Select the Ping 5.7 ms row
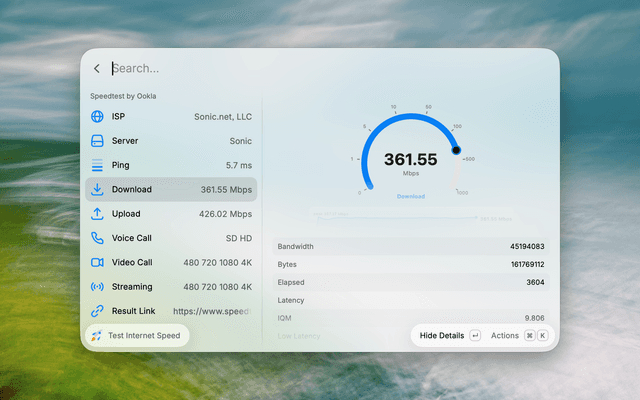The width and height of the screenshot is (640, 400). [x=171, y=165]
